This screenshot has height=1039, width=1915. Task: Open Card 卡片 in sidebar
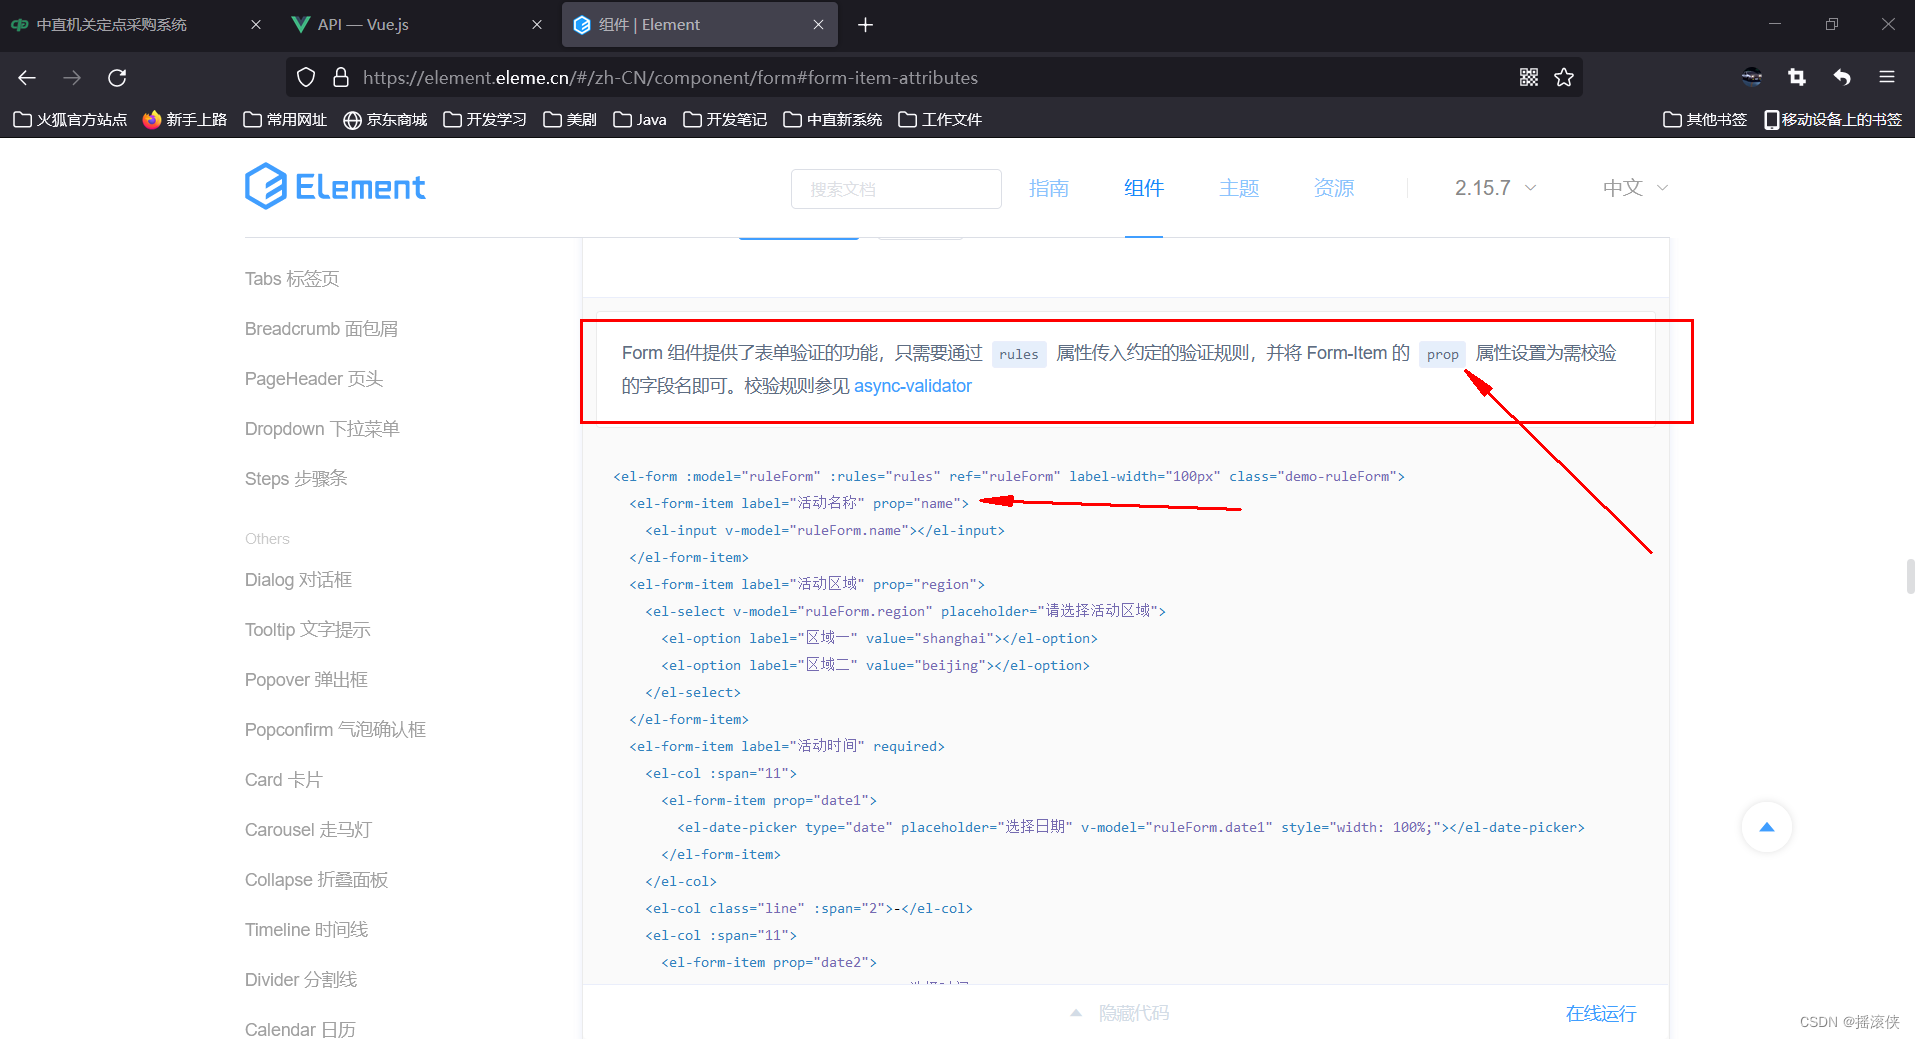284,780
